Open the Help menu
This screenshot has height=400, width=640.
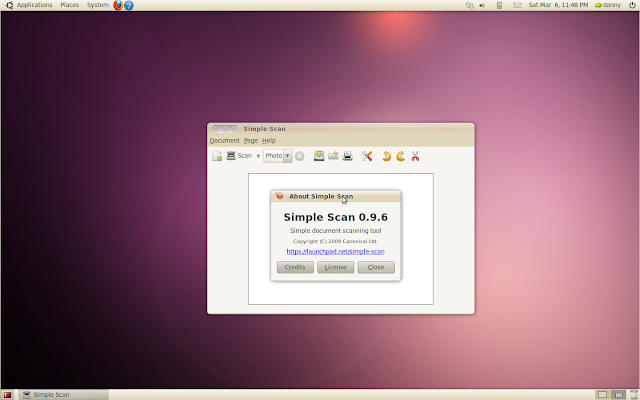269,140
